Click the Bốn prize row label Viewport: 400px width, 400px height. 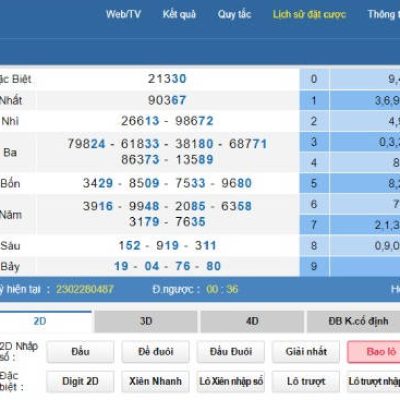10,183
